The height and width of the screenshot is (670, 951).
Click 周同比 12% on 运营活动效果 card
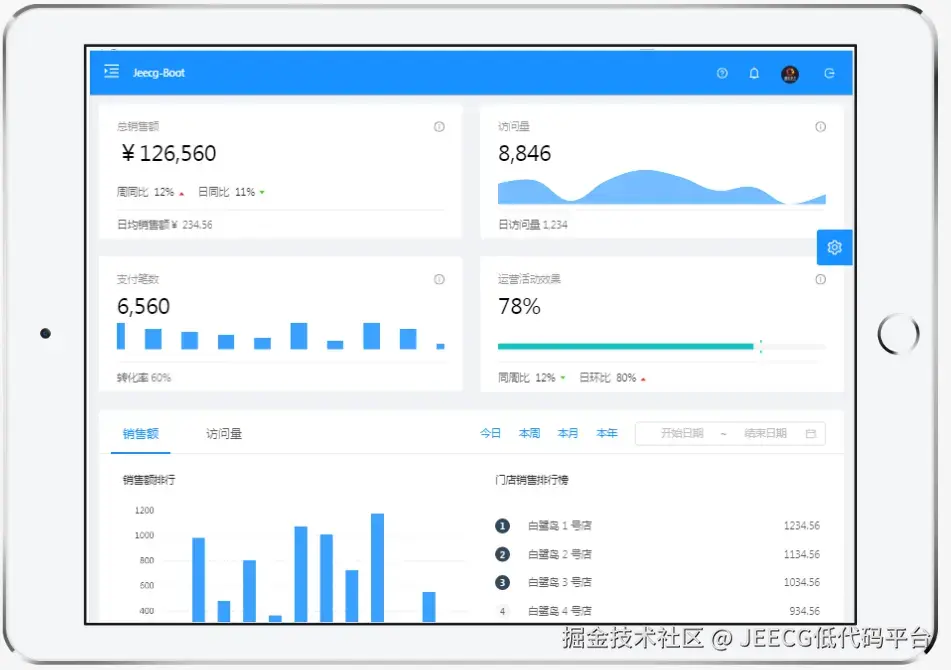[x=531, y=377]
